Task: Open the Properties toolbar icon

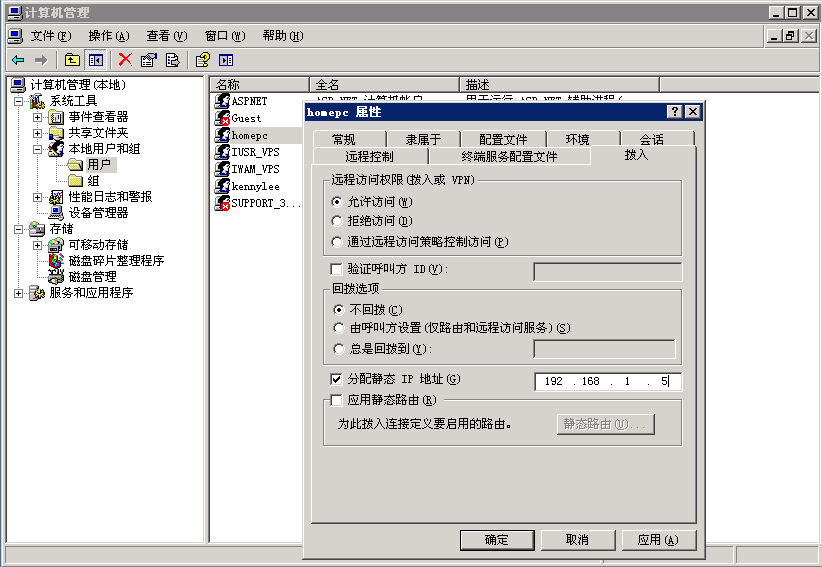Action: click(x=149, y=60)
